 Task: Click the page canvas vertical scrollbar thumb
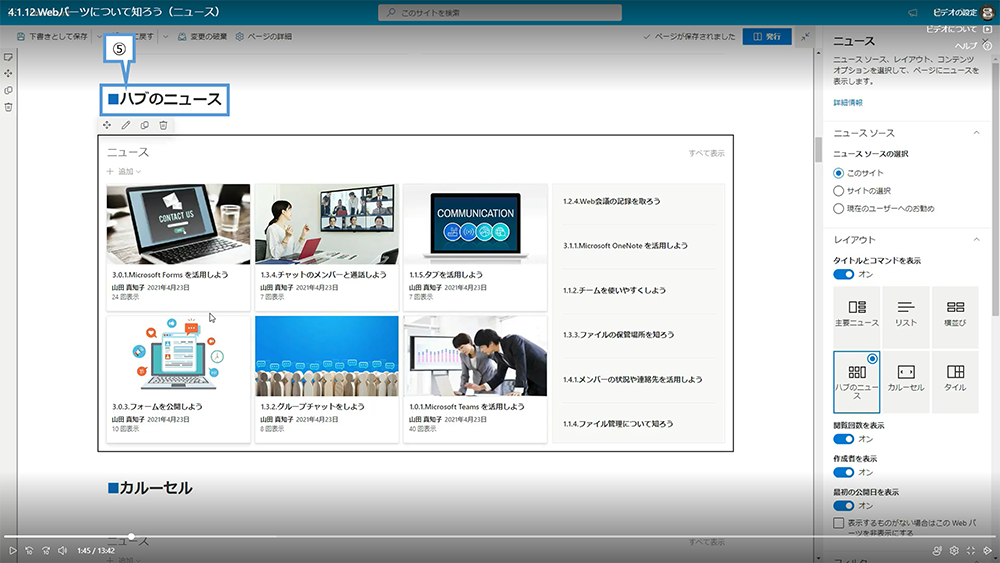818,150
